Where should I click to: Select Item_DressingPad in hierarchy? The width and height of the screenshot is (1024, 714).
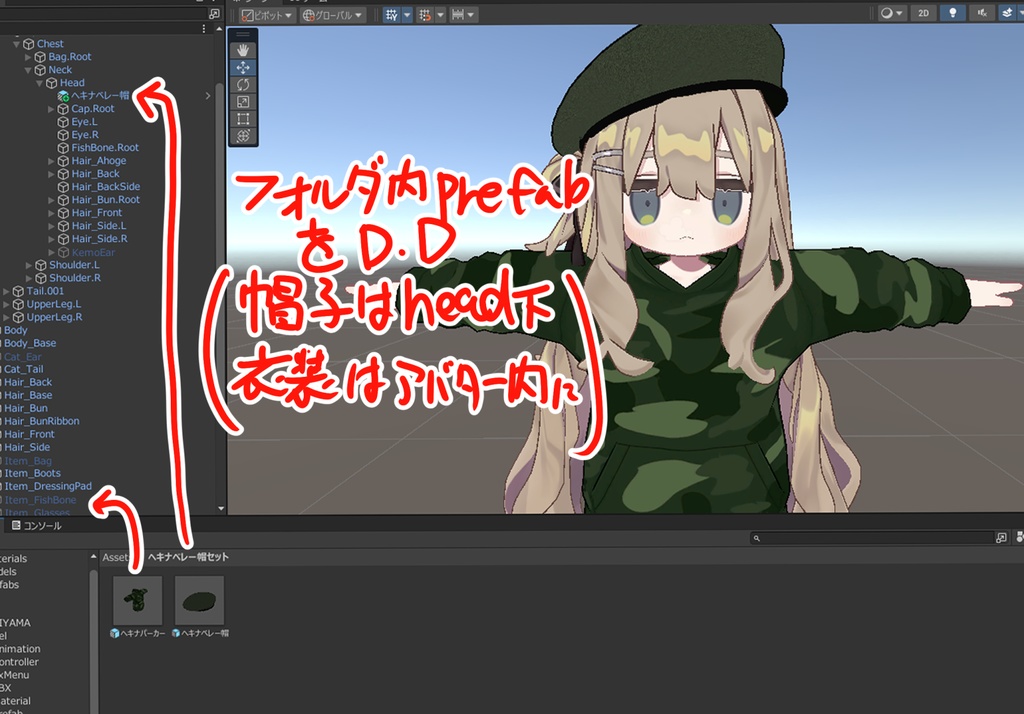click(x=48, y=486)
